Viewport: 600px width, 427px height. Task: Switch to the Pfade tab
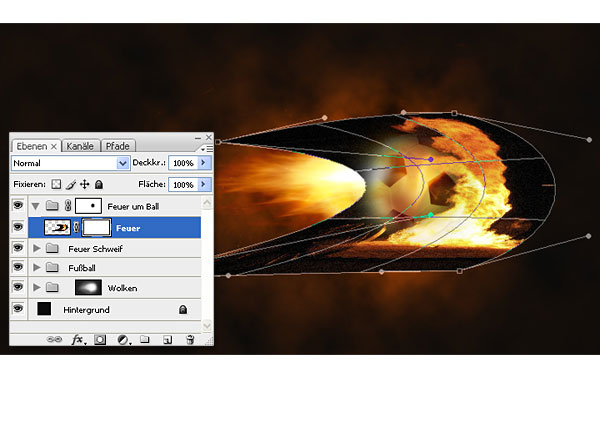tap(117, 146)
